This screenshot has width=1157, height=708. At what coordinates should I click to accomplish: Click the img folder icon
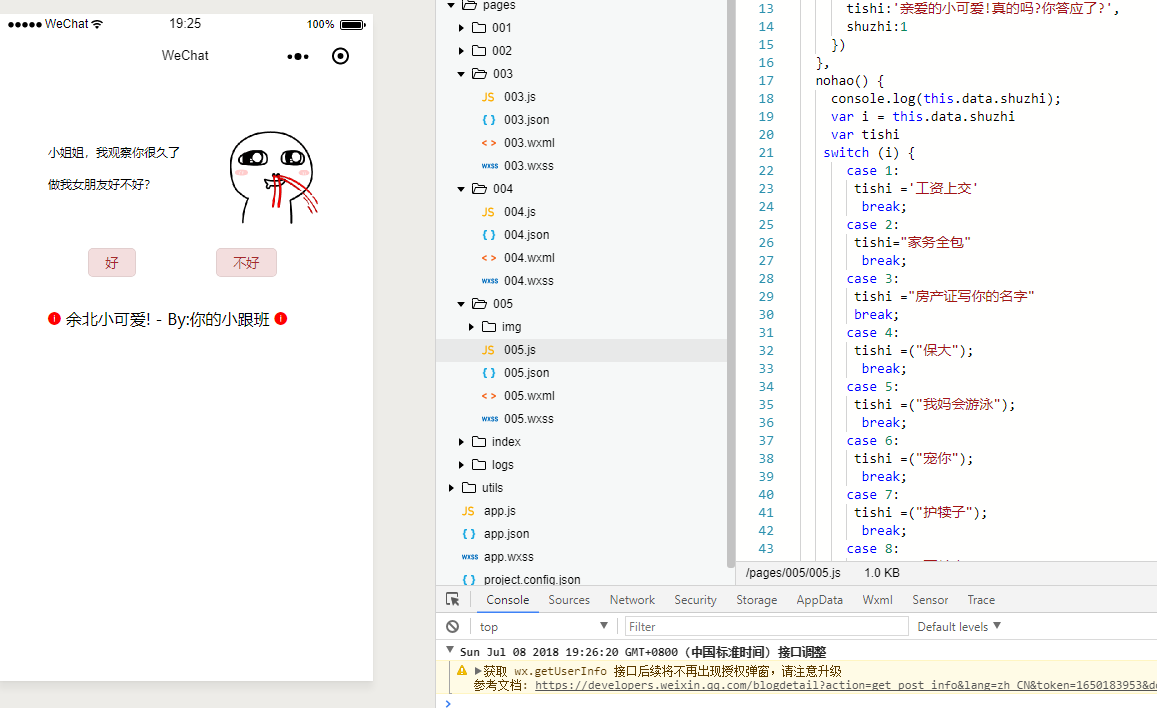489,327
